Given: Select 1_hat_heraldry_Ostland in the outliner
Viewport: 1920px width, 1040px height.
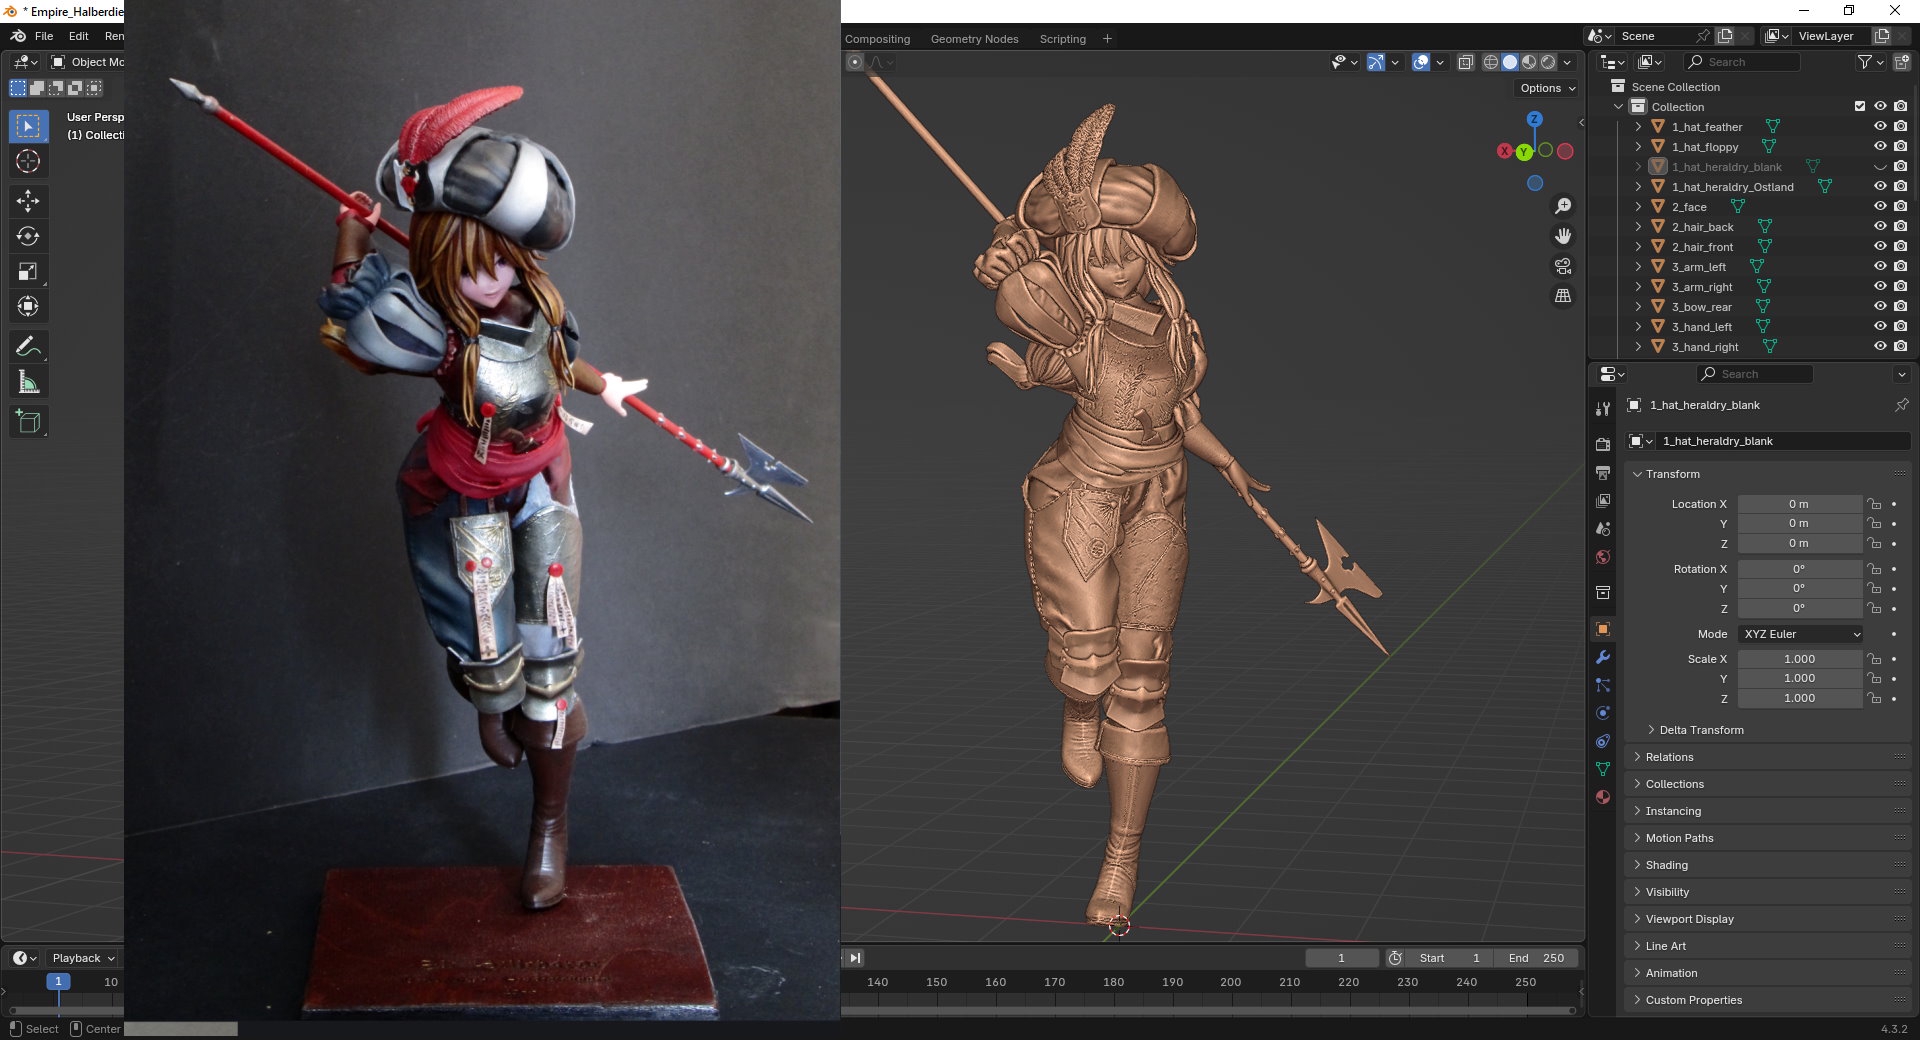Looking at the screenshot, I should click(1733, 187).
